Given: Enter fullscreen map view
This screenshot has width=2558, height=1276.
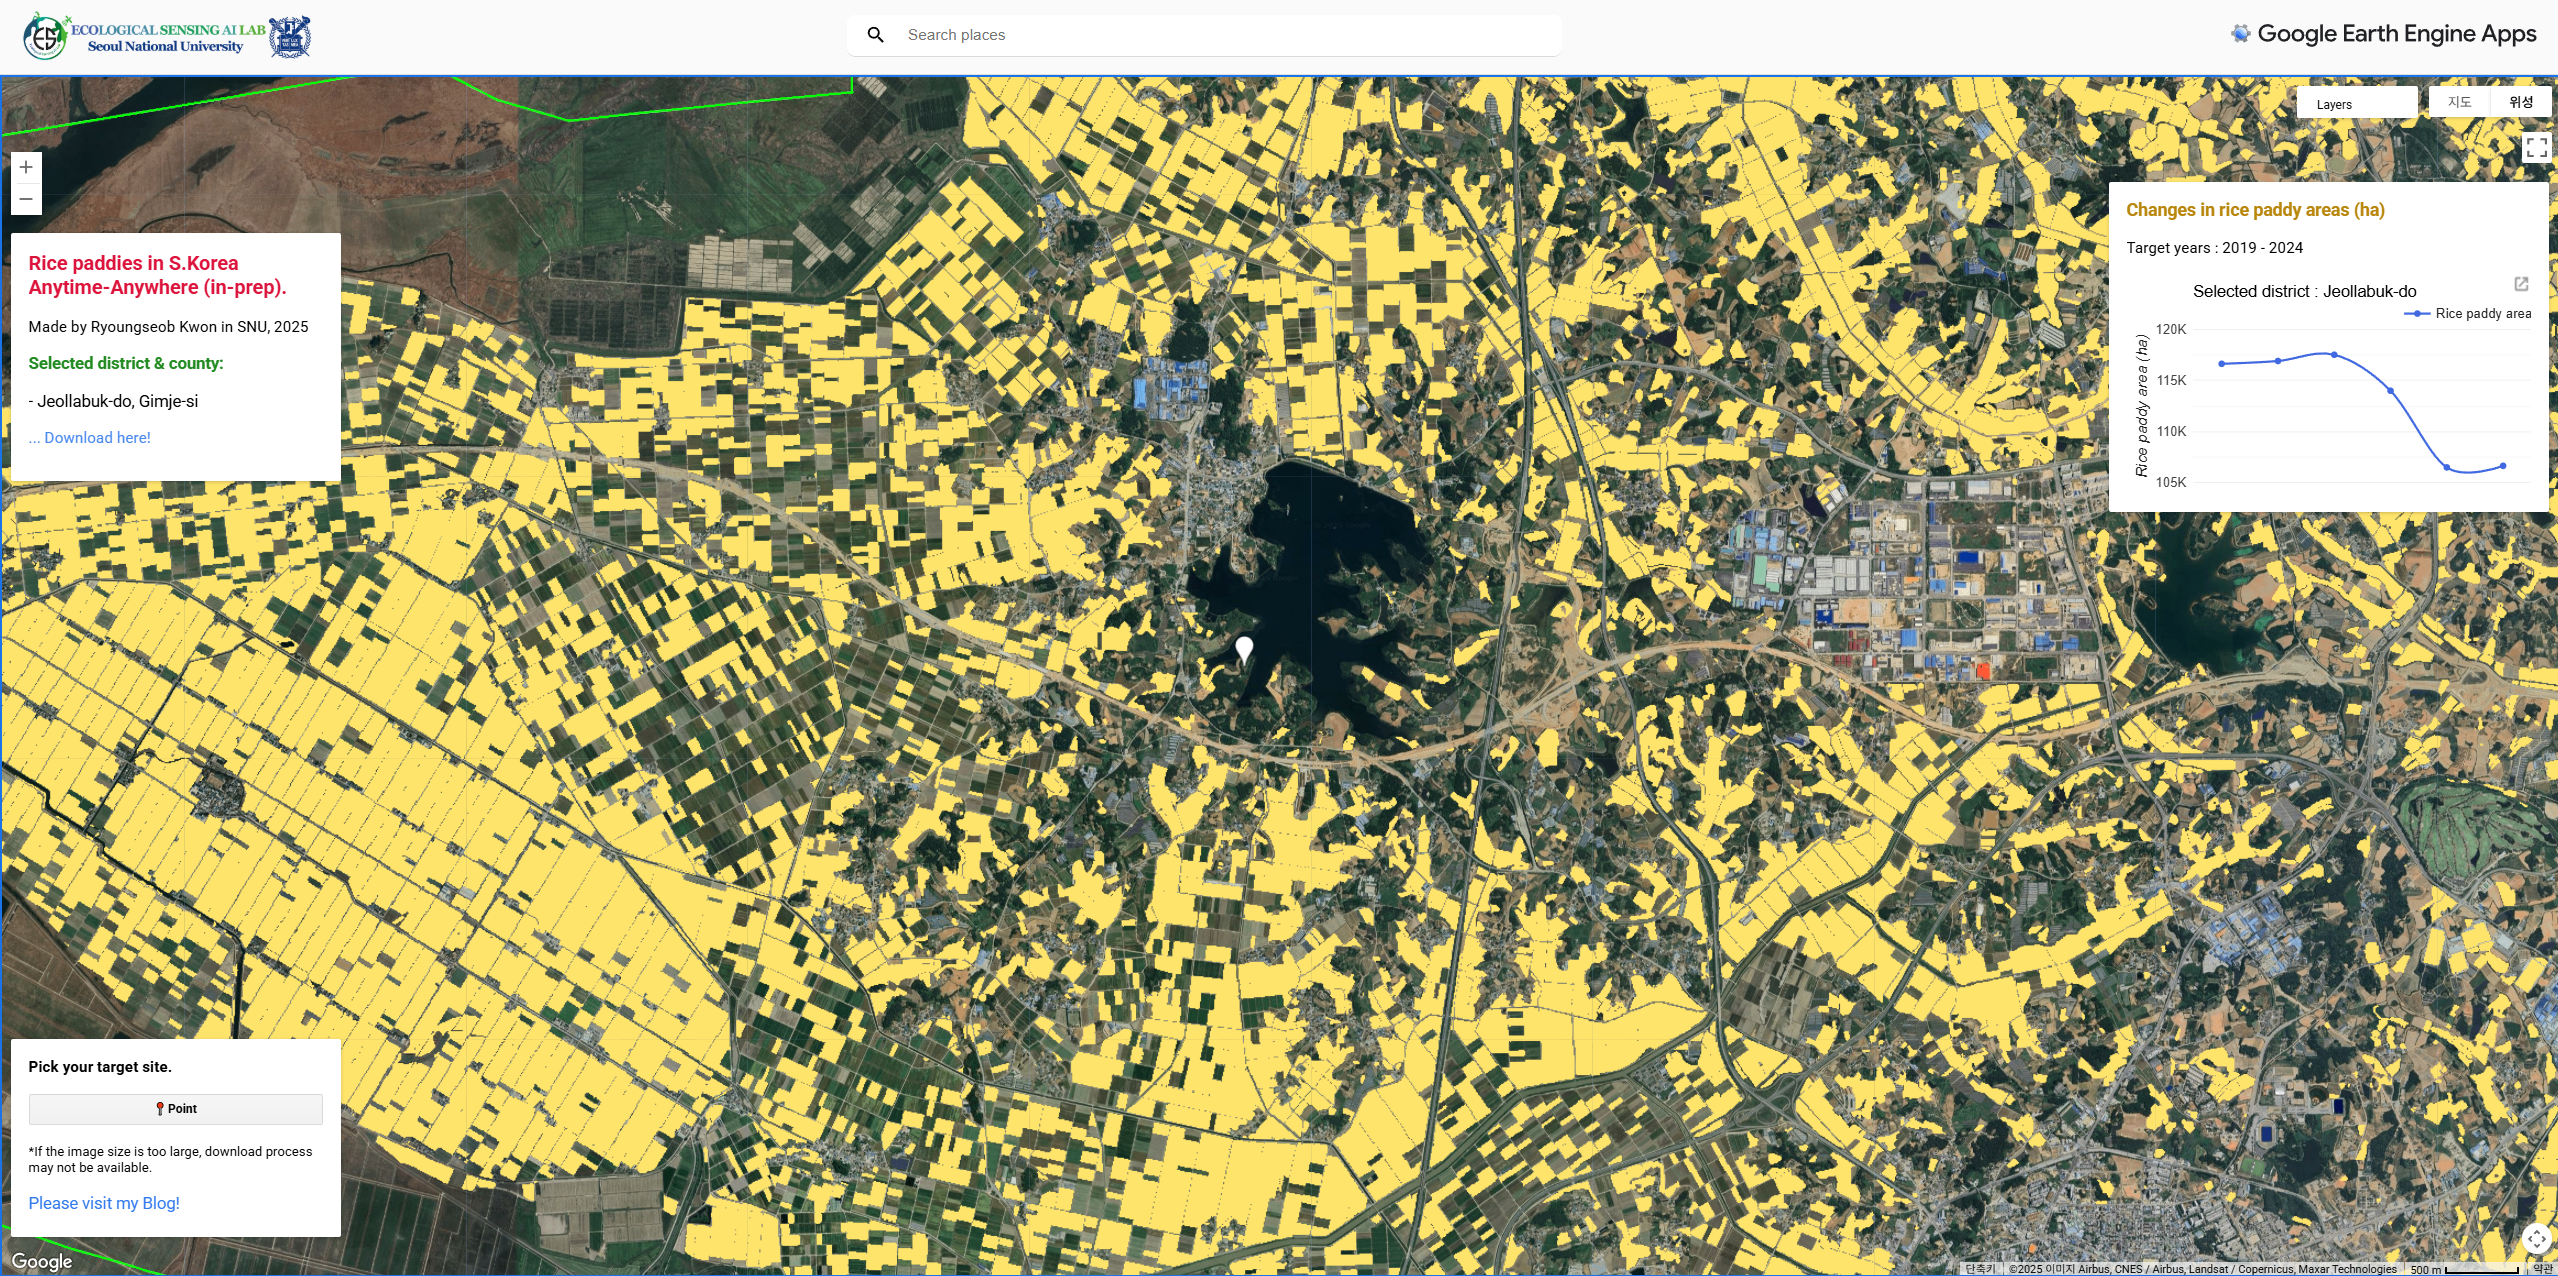Looking at the screenshot, I should (x=2536, y=148).
